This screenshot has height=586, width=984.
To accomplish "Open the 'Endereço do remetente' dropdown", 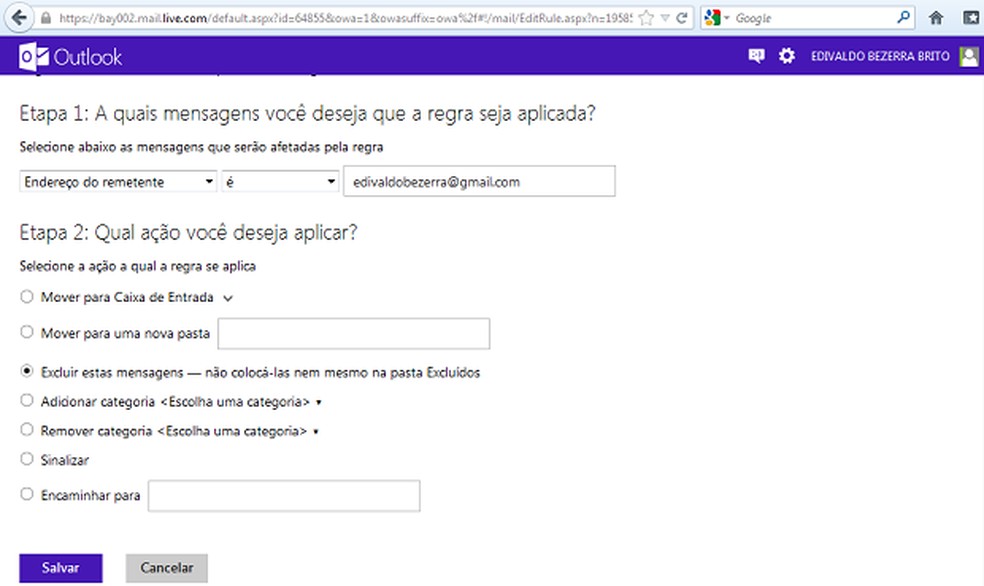I will tap(118, 182).
